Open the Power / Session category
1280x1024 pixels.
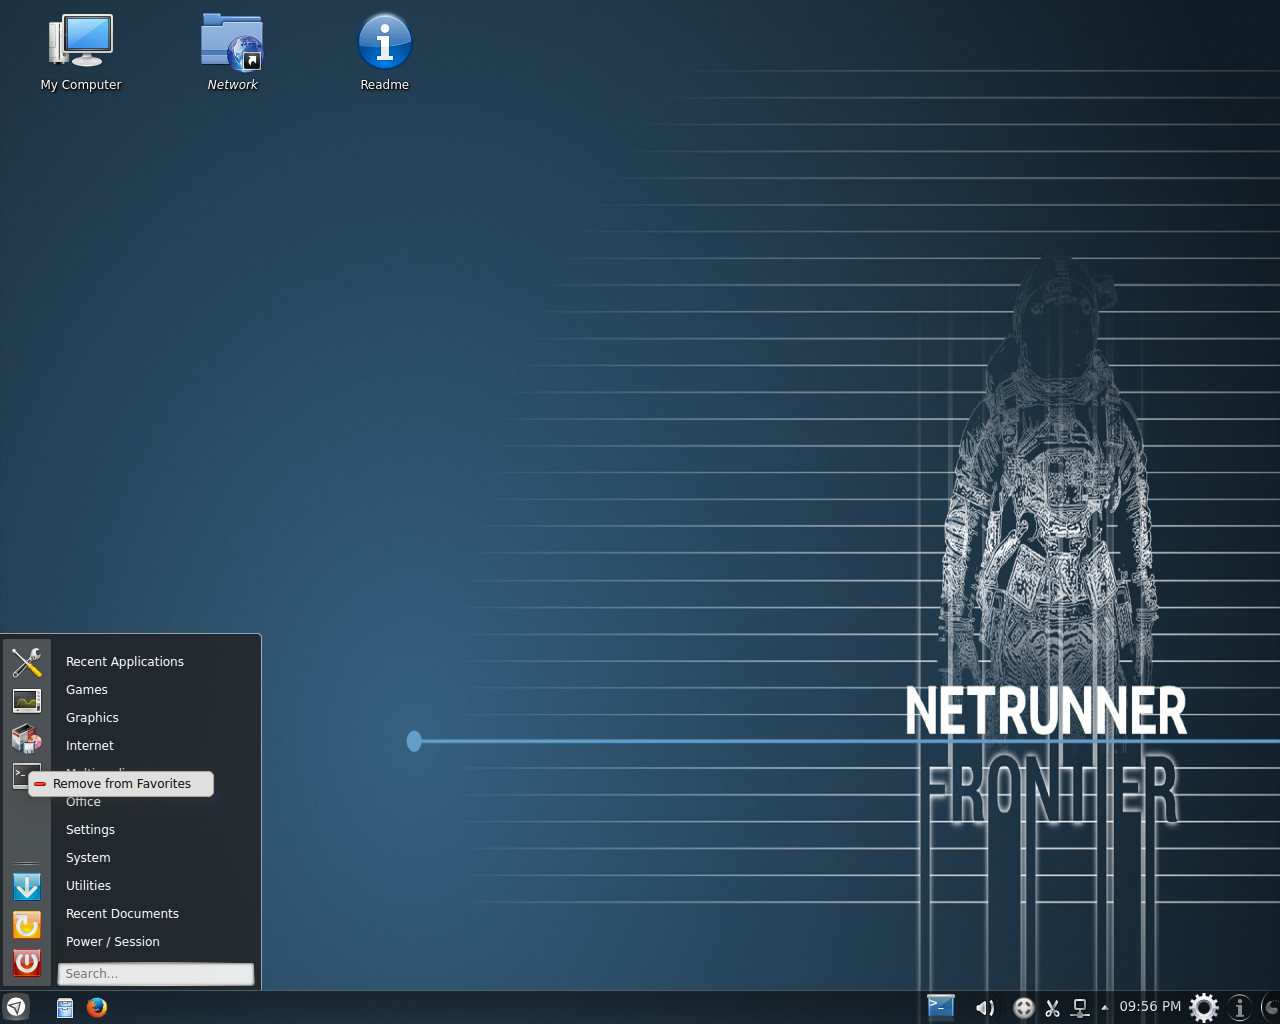[113, 942]
